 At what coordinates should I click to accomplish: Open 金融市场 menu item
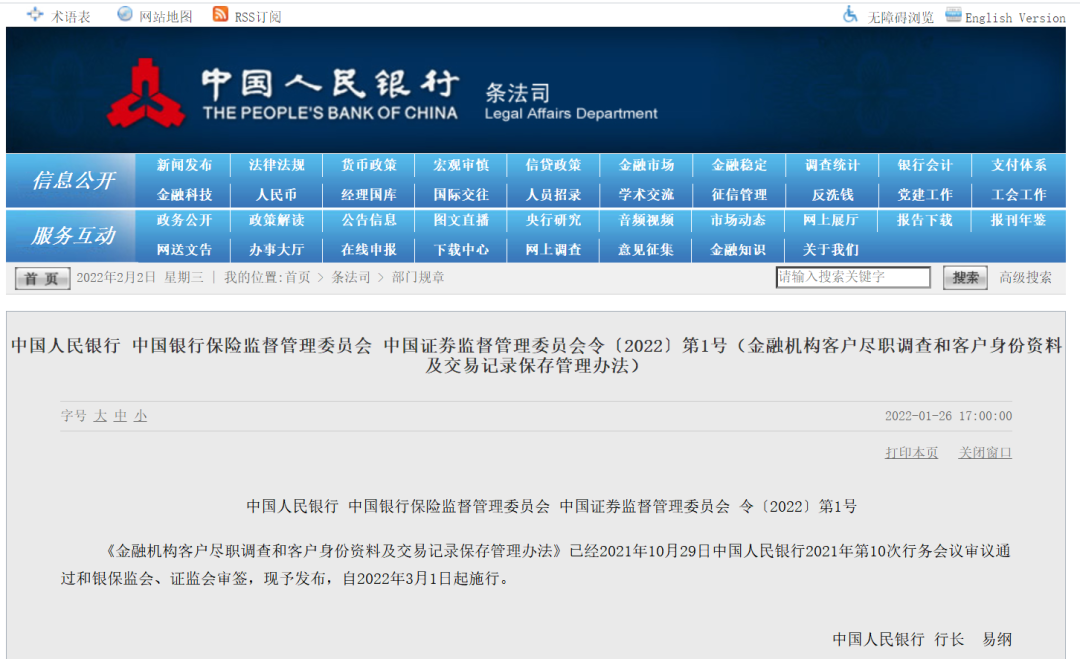tap(646, 165)
